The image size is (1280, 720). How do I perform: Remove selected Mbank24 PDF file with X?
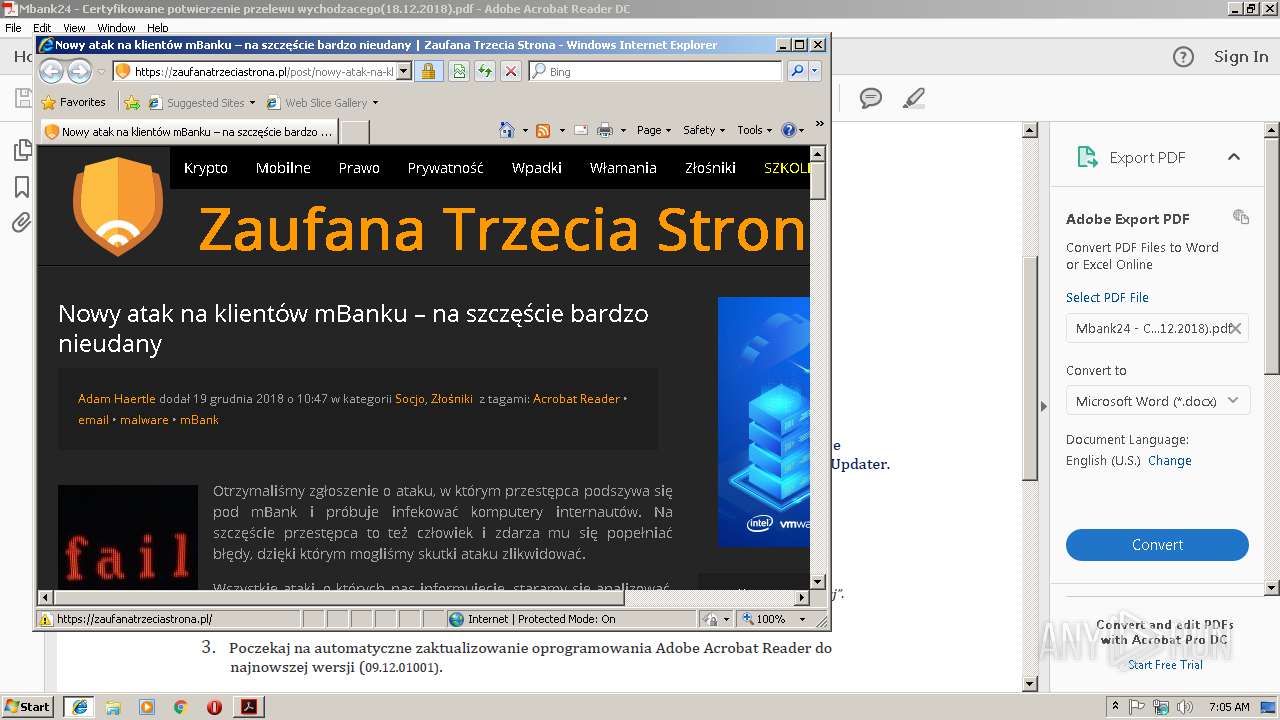point(1236,328)
